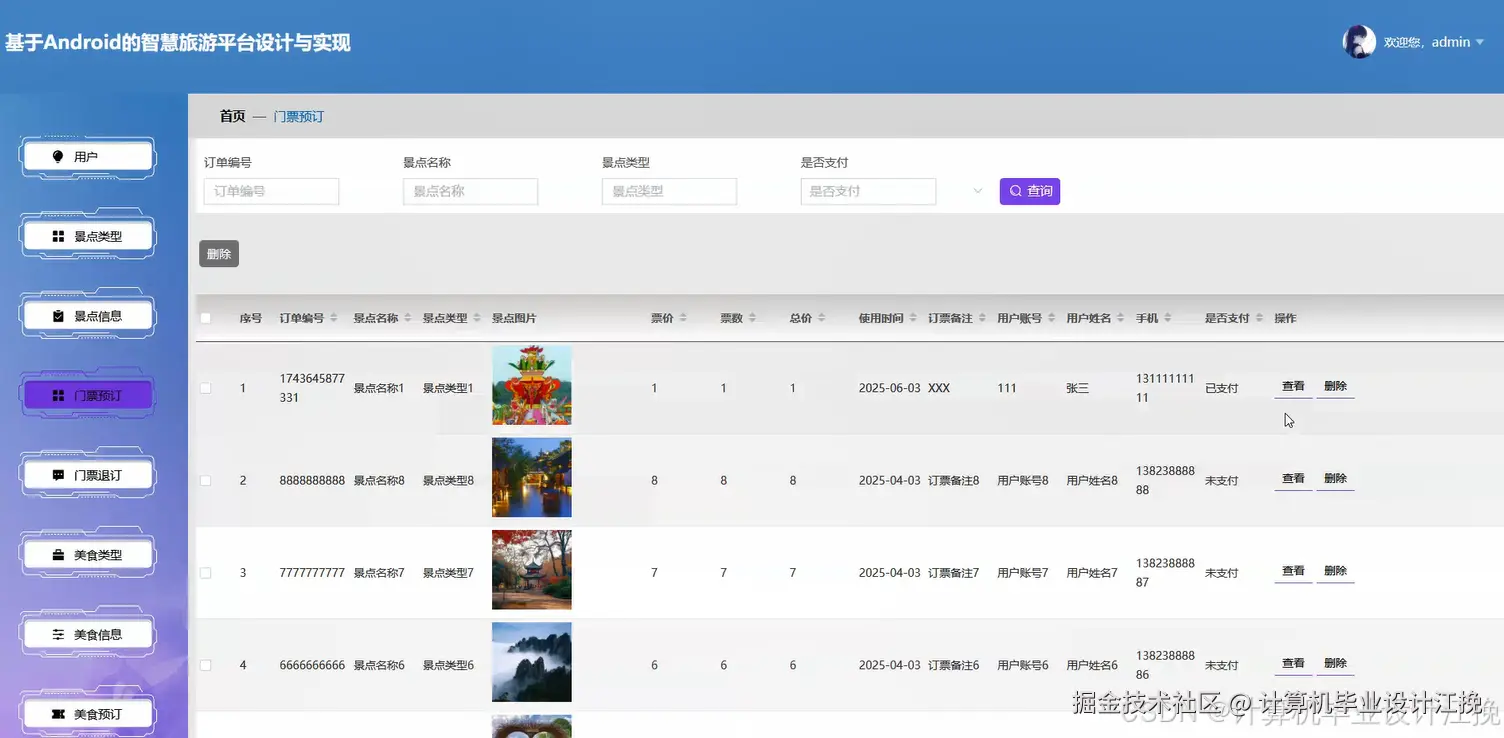Click the 订单编号 input field

click(270, 191)
